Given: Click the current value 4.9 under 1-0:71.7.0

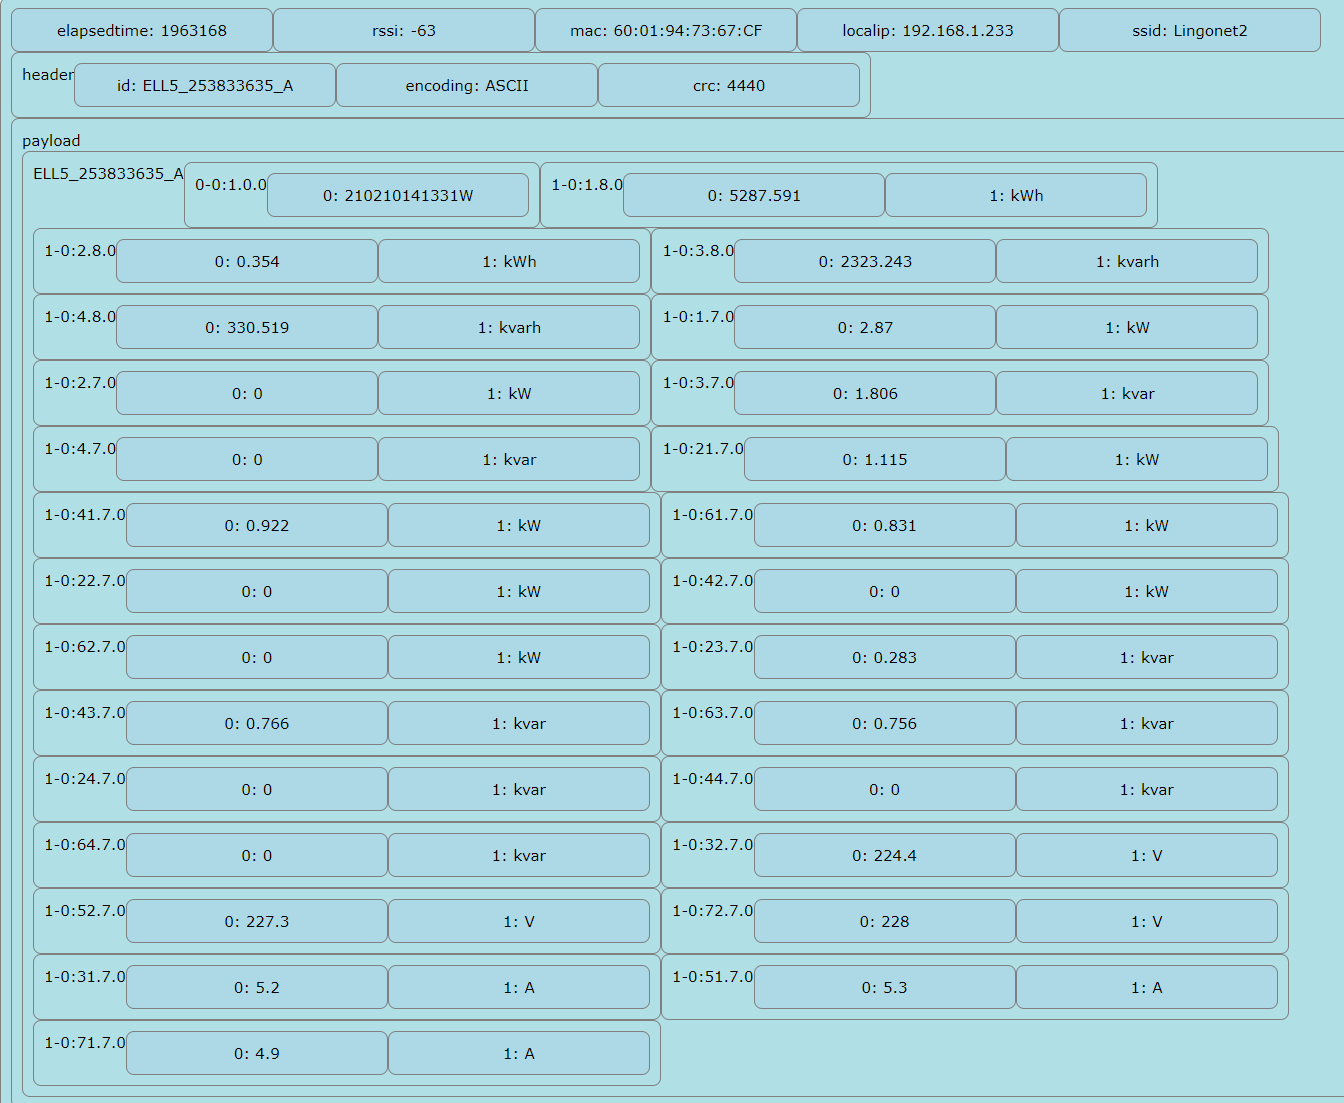Looking at the screenshot, I should coord(257,1053).
